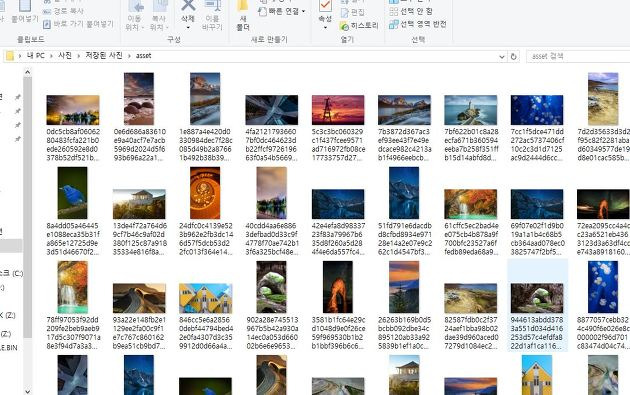Screen dimensions: 630x395
Task: Click 바로 가기 붙여넣기 in the ribbon
Action: (78, 24)
